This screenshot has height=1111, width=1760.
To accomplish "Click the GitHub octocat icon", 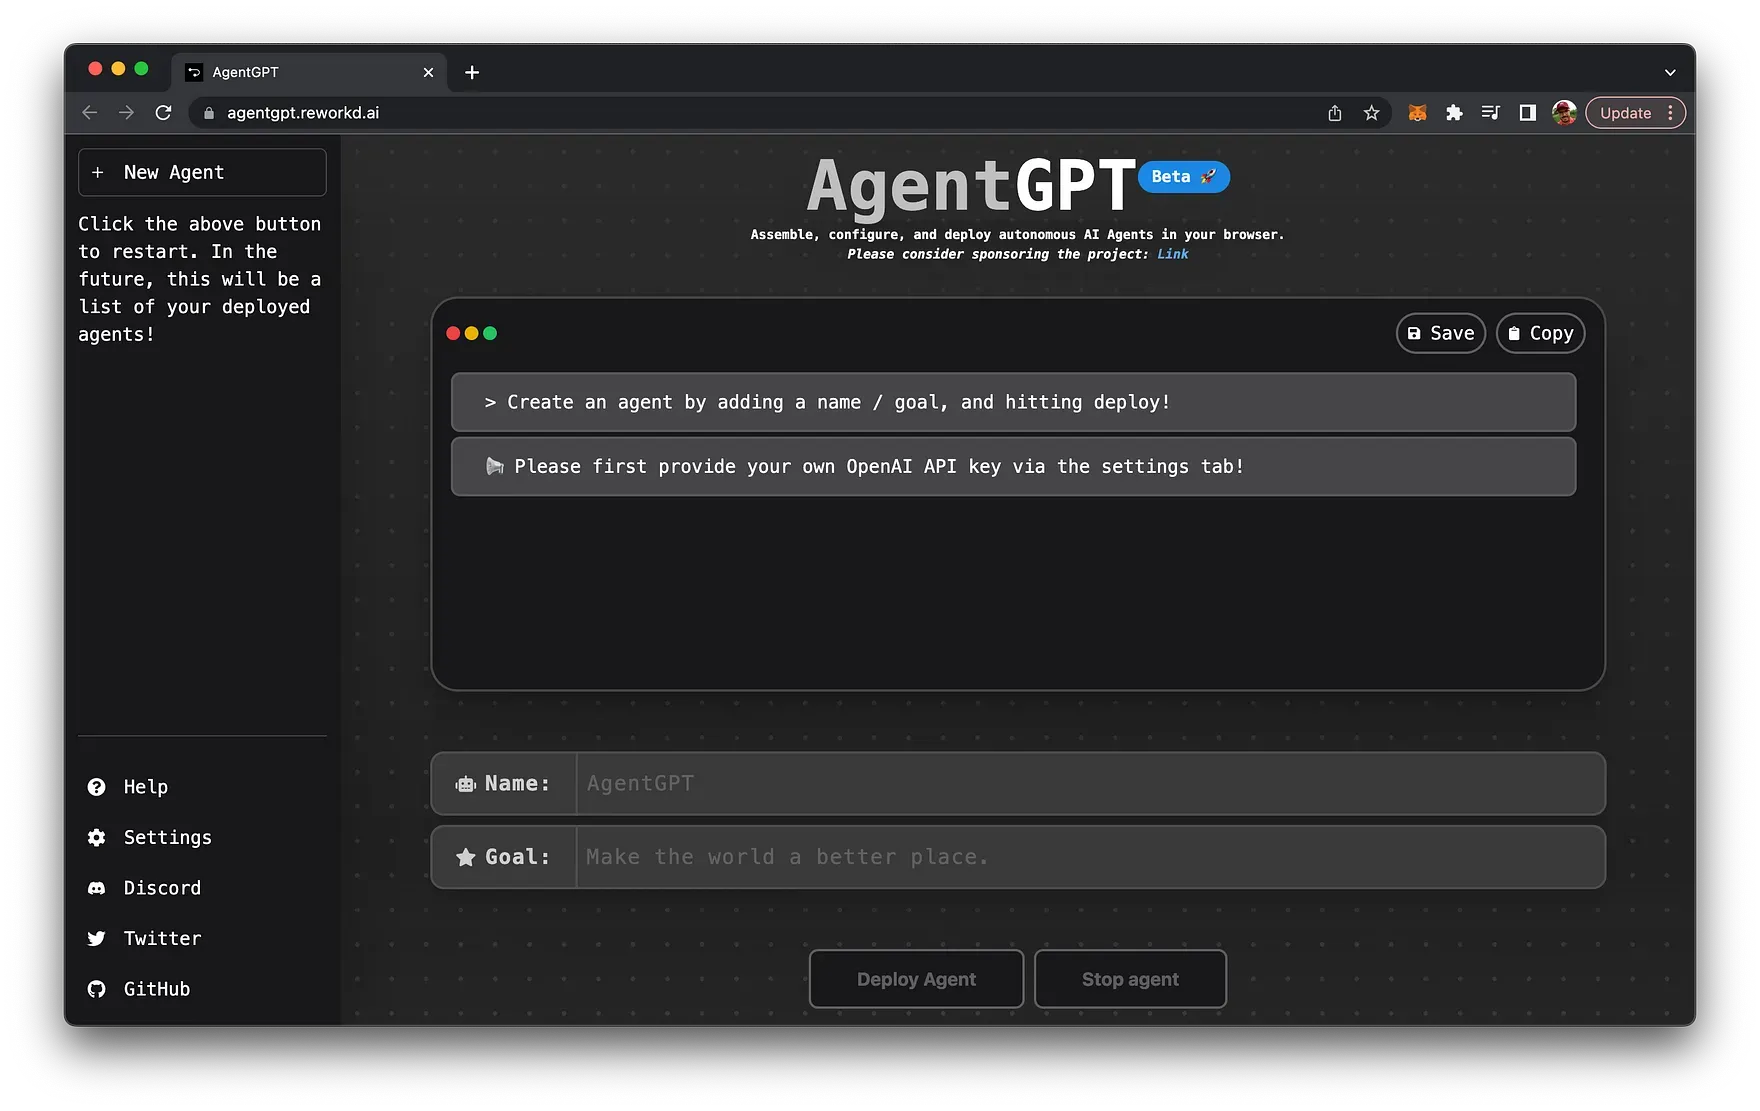I will 96,989.
